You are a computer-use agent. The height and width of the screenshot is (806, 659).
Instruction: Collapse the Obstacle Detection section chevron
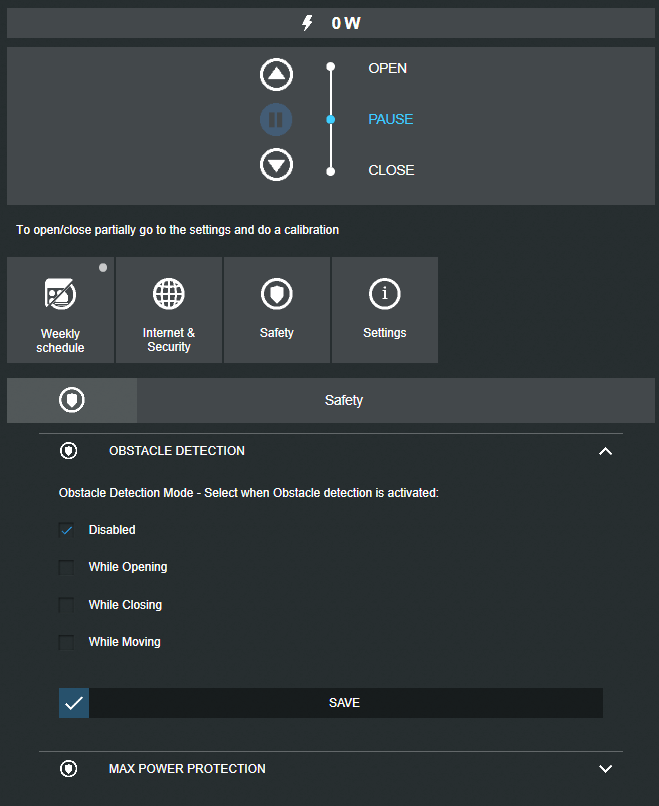[x=604, y=452]
